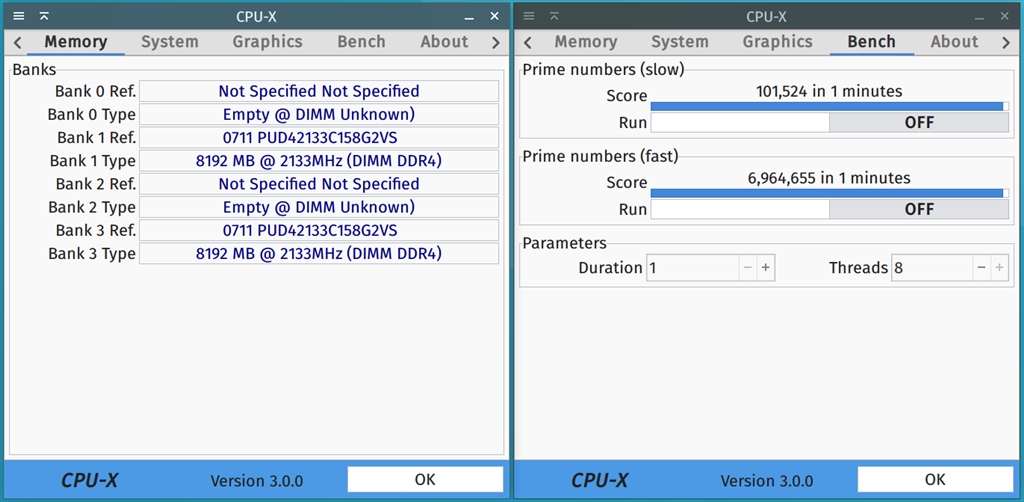Increase the Threads count with plus

pyautogui.click(x=999, y=268)
